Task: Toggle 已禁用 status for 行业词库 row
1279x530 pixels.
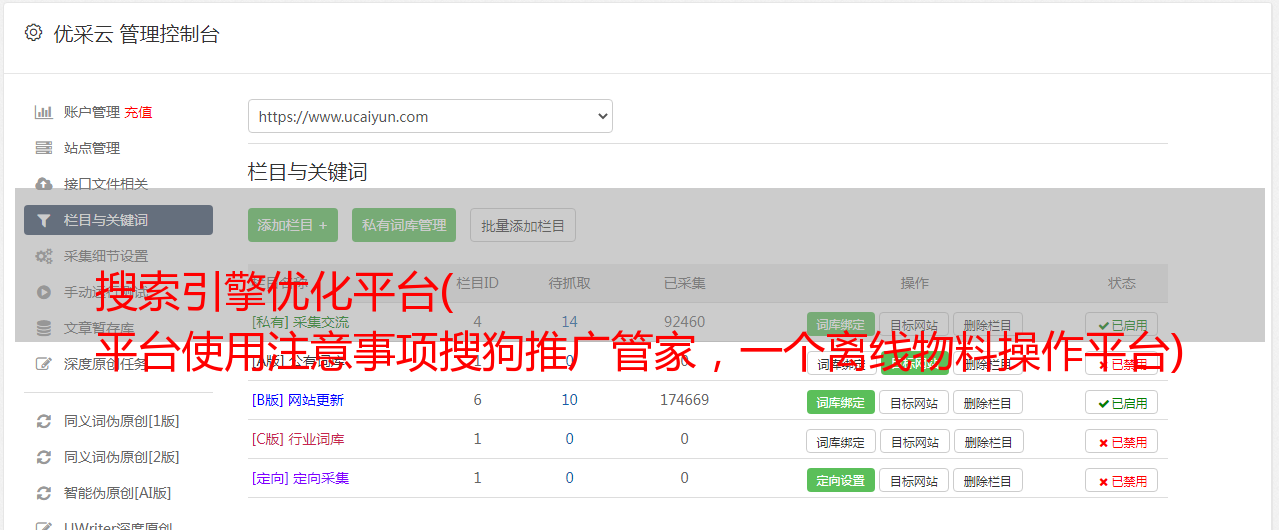Action: 1121,442
